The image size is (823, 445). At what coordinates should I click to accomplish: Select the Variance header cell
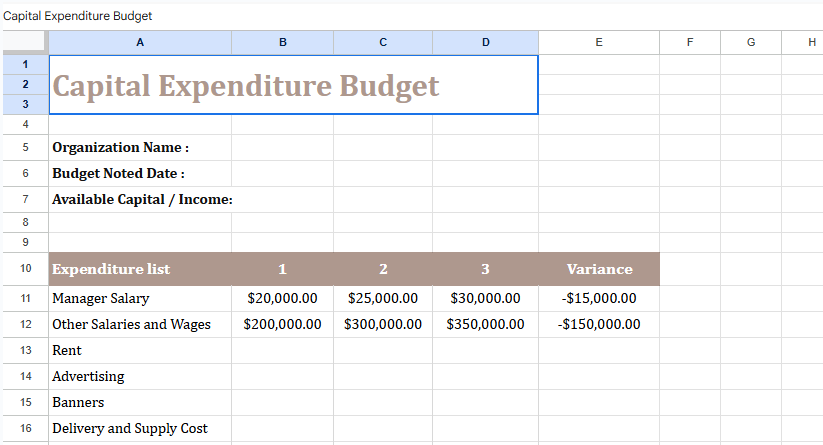(x=598, y=269)
